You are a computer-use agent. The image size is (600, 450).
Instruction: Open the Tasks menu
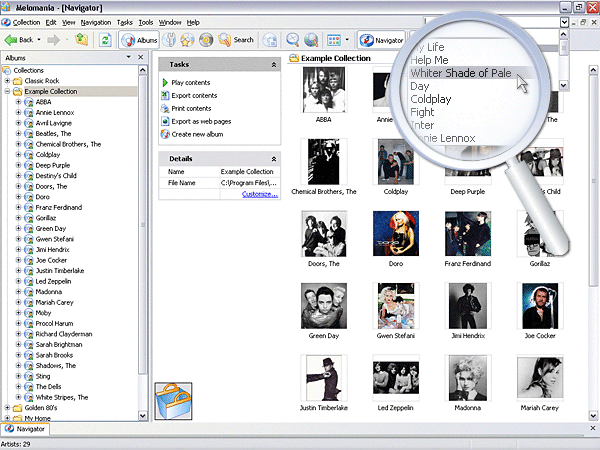(125, 23)
